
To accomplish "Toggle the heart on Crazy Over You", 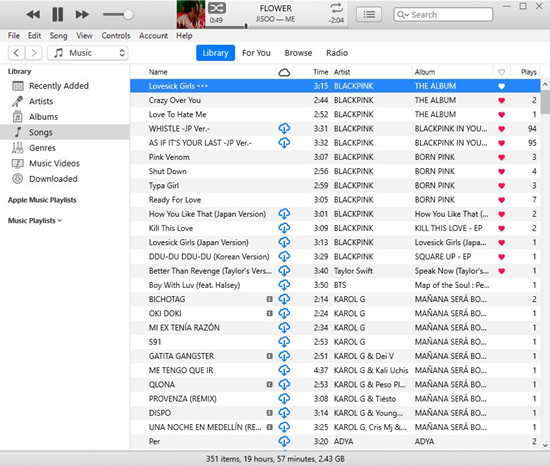I will point(502,101).
